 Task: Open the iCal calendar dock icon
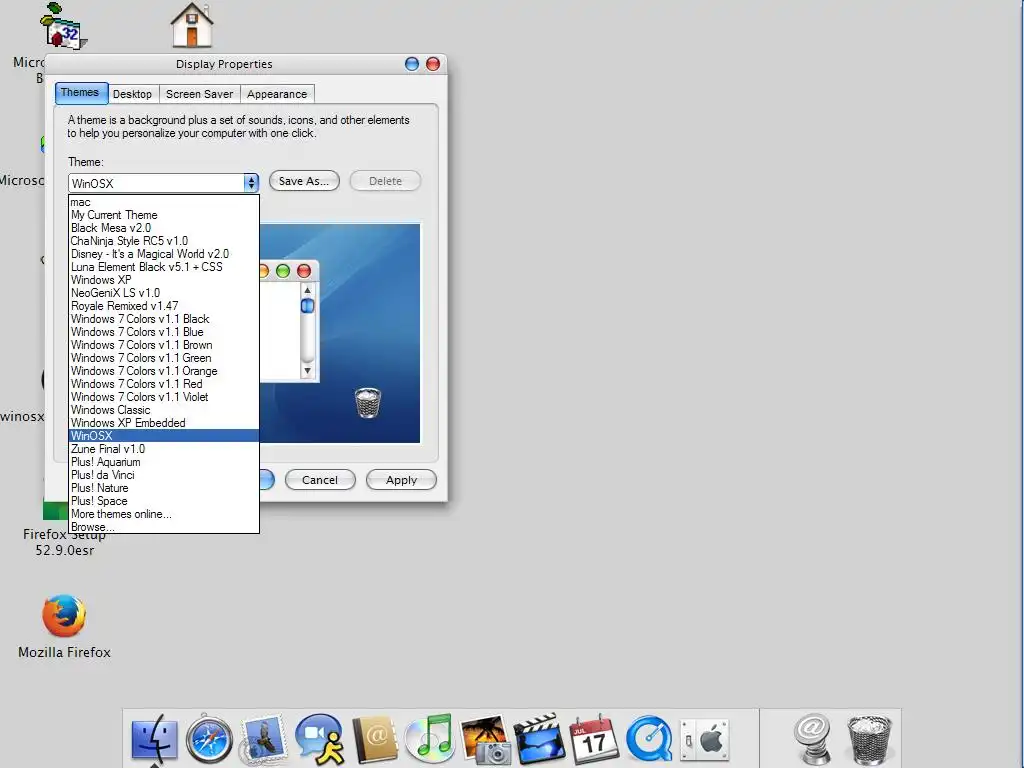pyautogui.click(x=594, y=739)
